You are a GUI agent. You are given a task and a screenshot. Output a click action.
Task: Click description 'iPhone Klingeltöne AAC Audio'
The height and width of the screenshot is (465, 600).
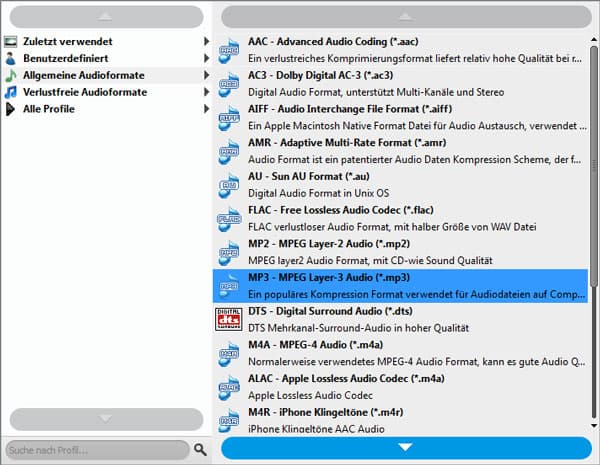coord(316,429)
